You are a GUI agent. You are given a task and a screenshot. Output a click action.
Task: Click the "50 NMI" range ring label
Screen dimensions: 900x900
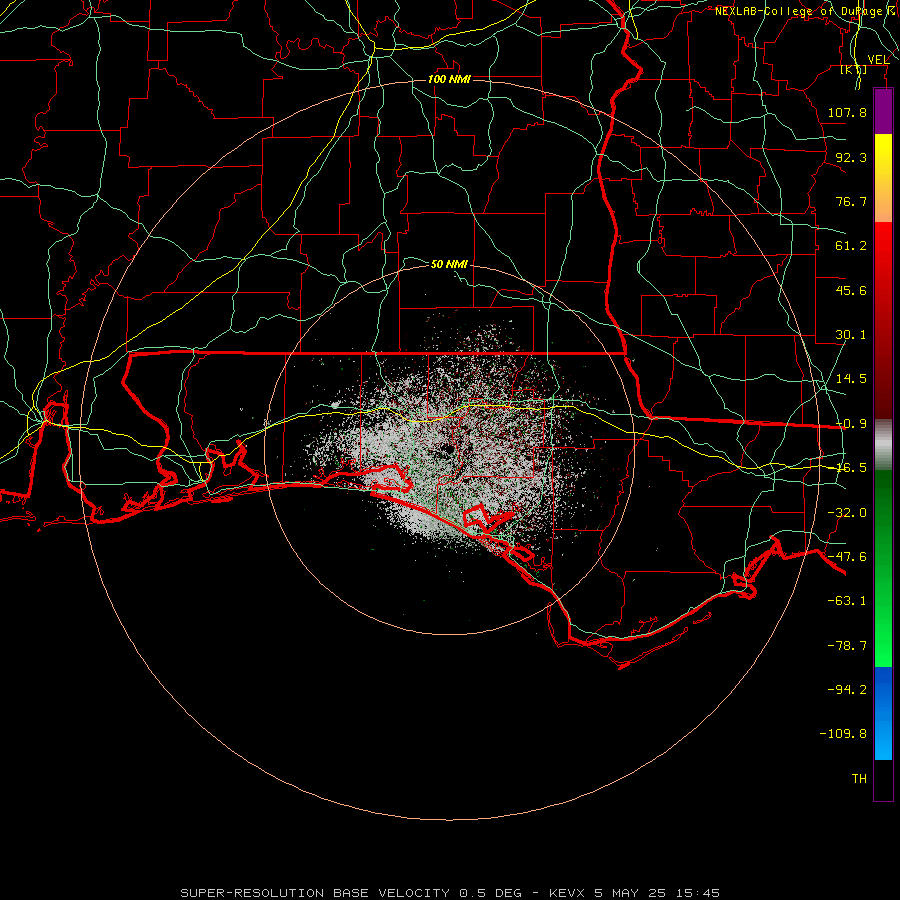click(x=449, y=264)
